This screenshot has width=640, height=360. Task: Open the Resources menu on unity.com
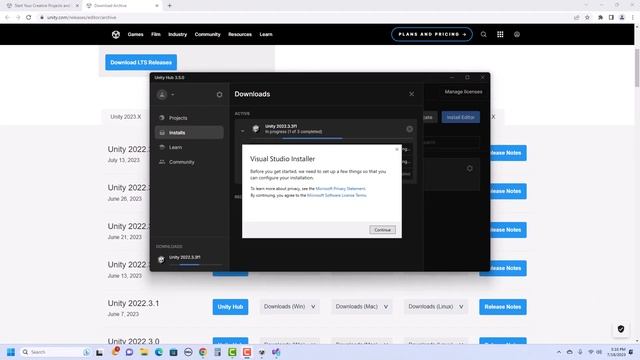click(x=240, y=35)
